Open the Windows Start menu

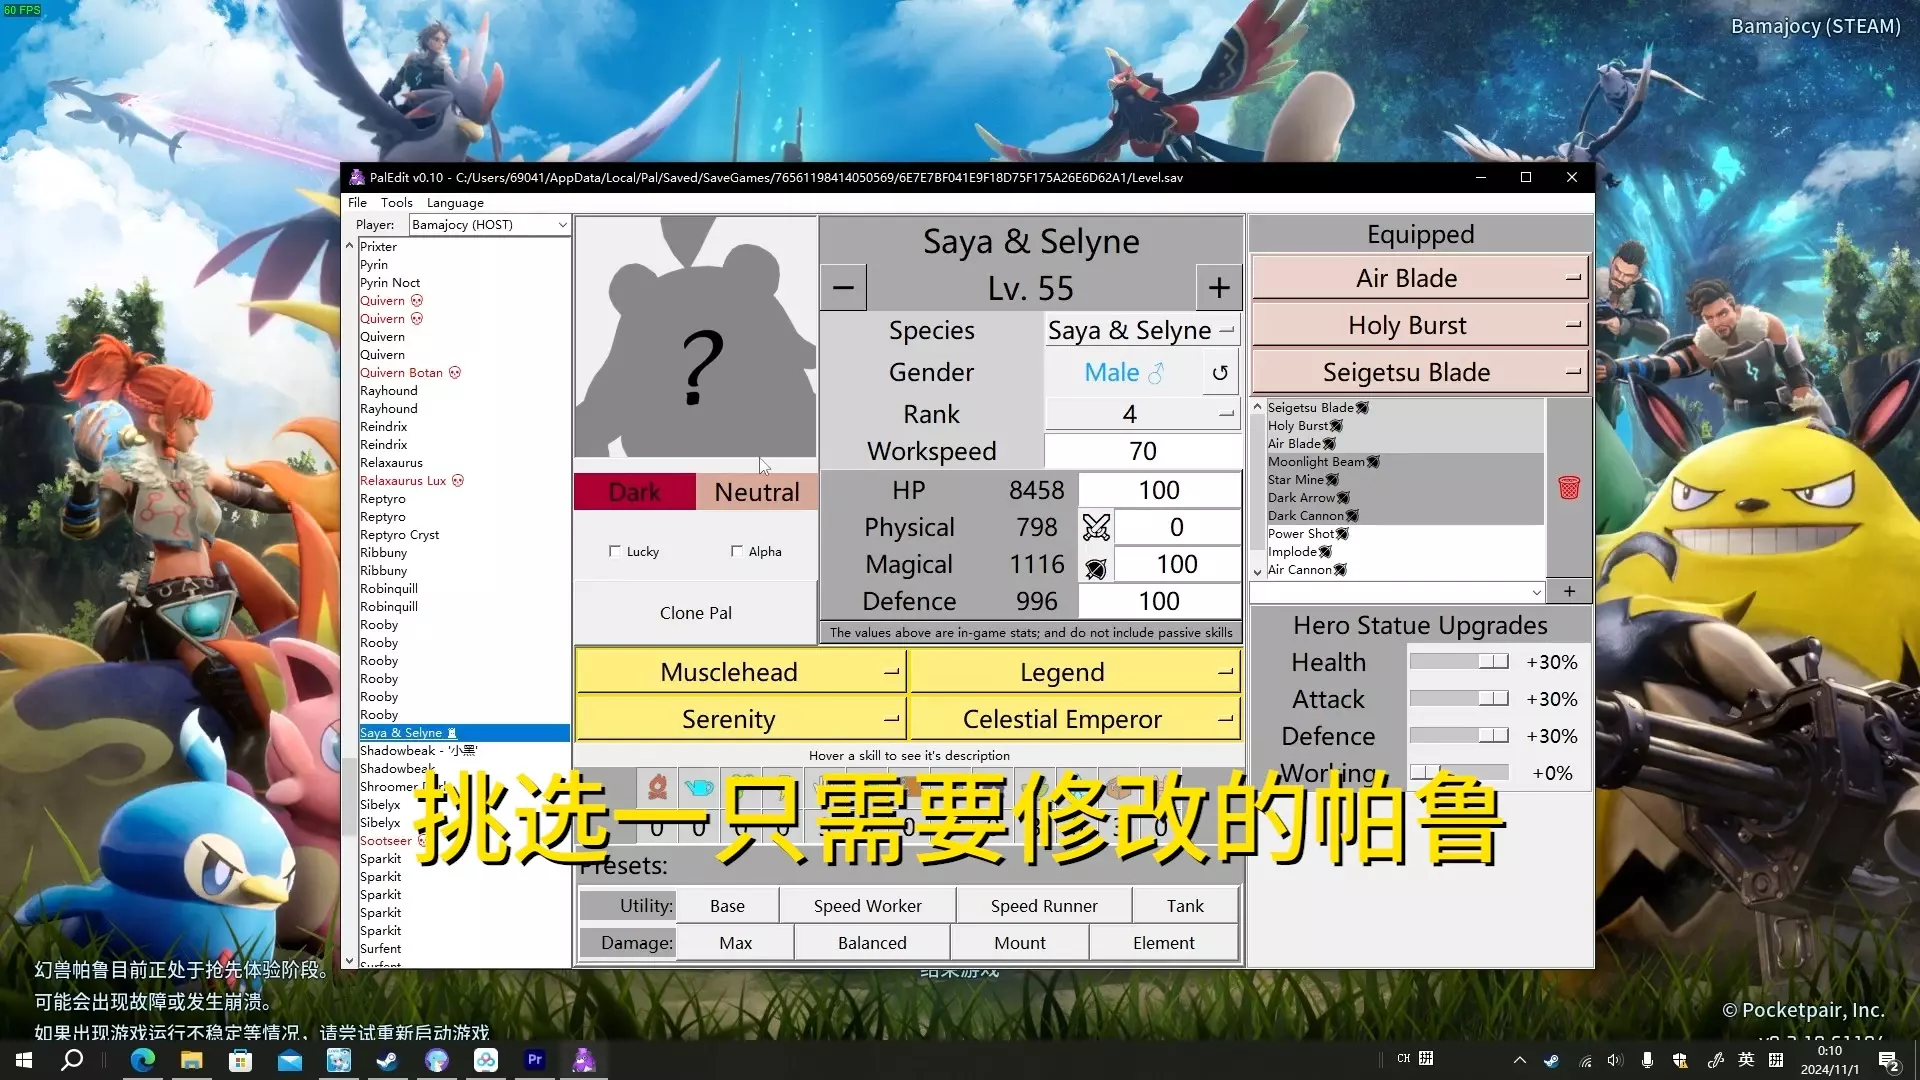coord(24,1060)
